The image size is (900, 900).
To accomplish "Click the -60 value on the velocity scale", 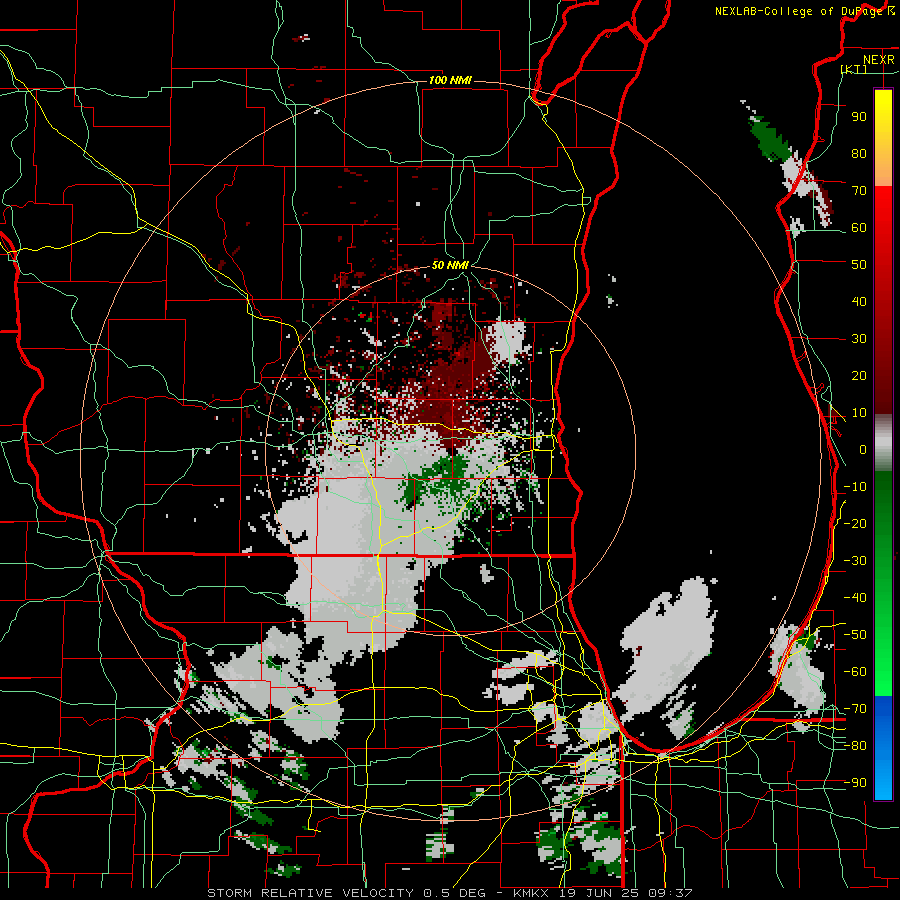I will 855,672.
